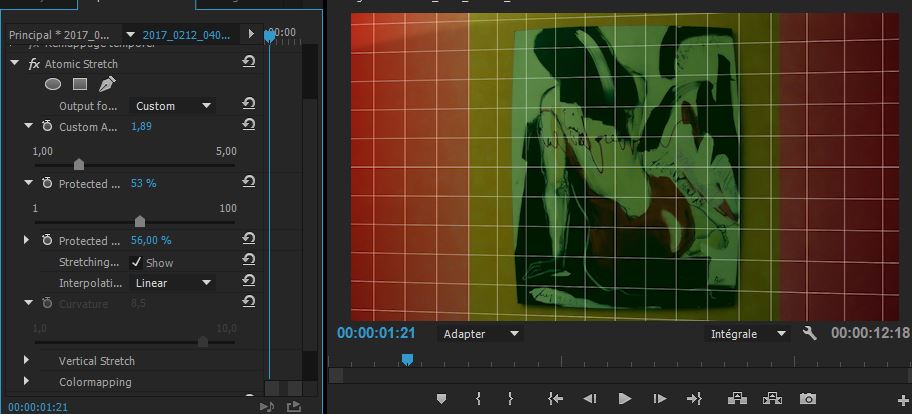Reset the Protected 53 % parameter
The width and height of the screenshot is (912, 414).
(x=248, y=182)
